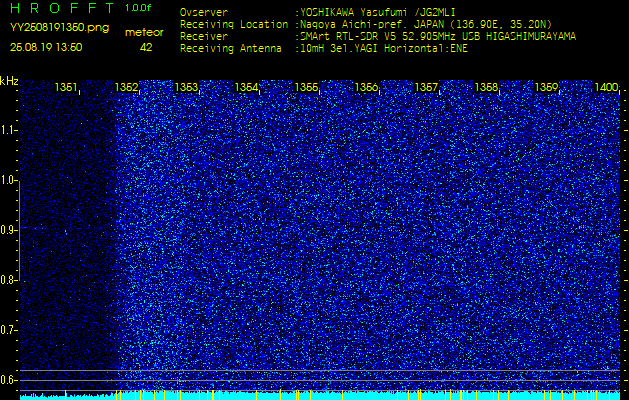Click the 0.8 frequency axis label
Viewport: 629px width, 400px height.
(x=8, y=280)
